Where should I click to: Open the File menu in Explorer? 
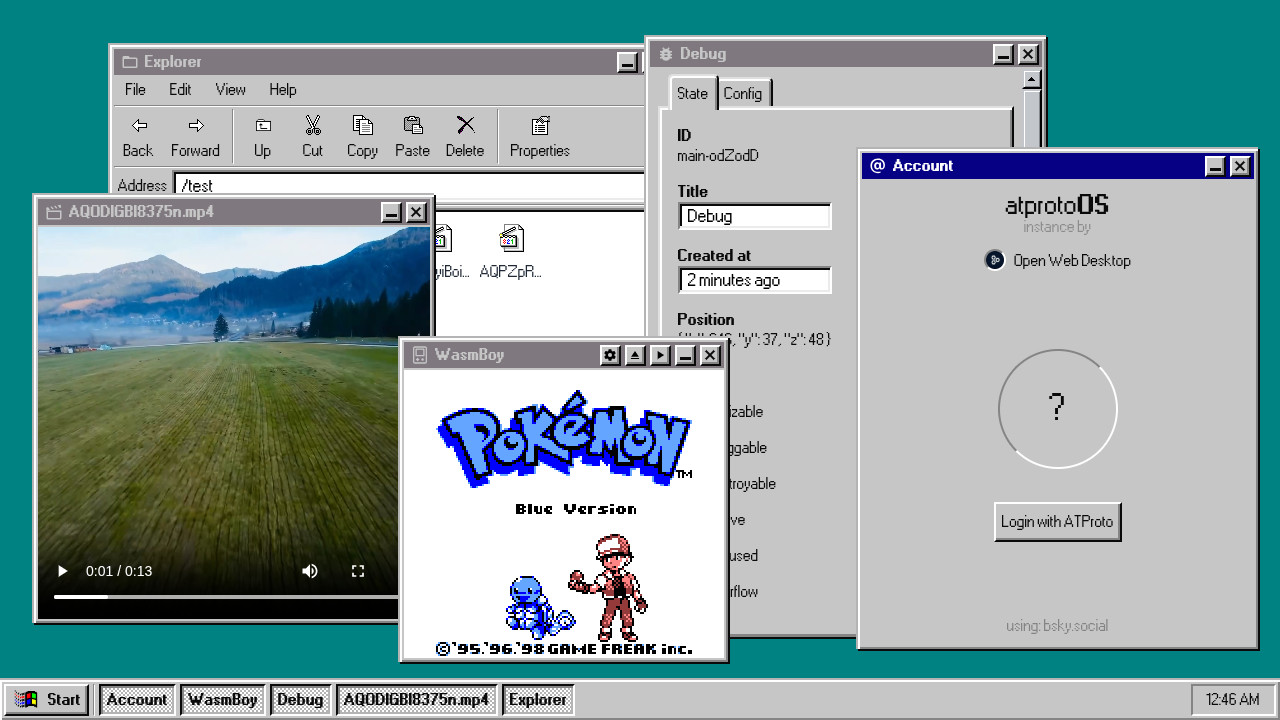pyautogui.click(x=135, y=89)
